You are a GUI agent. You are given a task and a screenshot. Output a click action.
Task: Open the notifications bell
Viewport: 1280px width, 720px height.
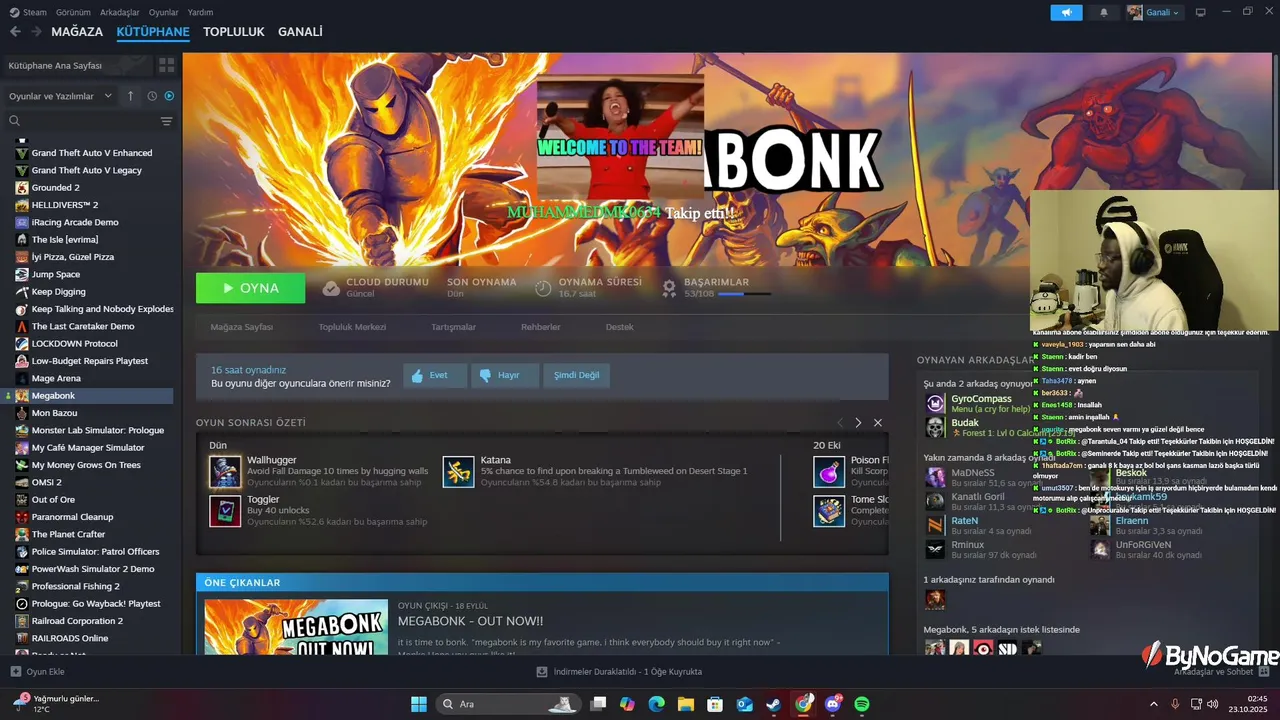tap(1104, 12)
